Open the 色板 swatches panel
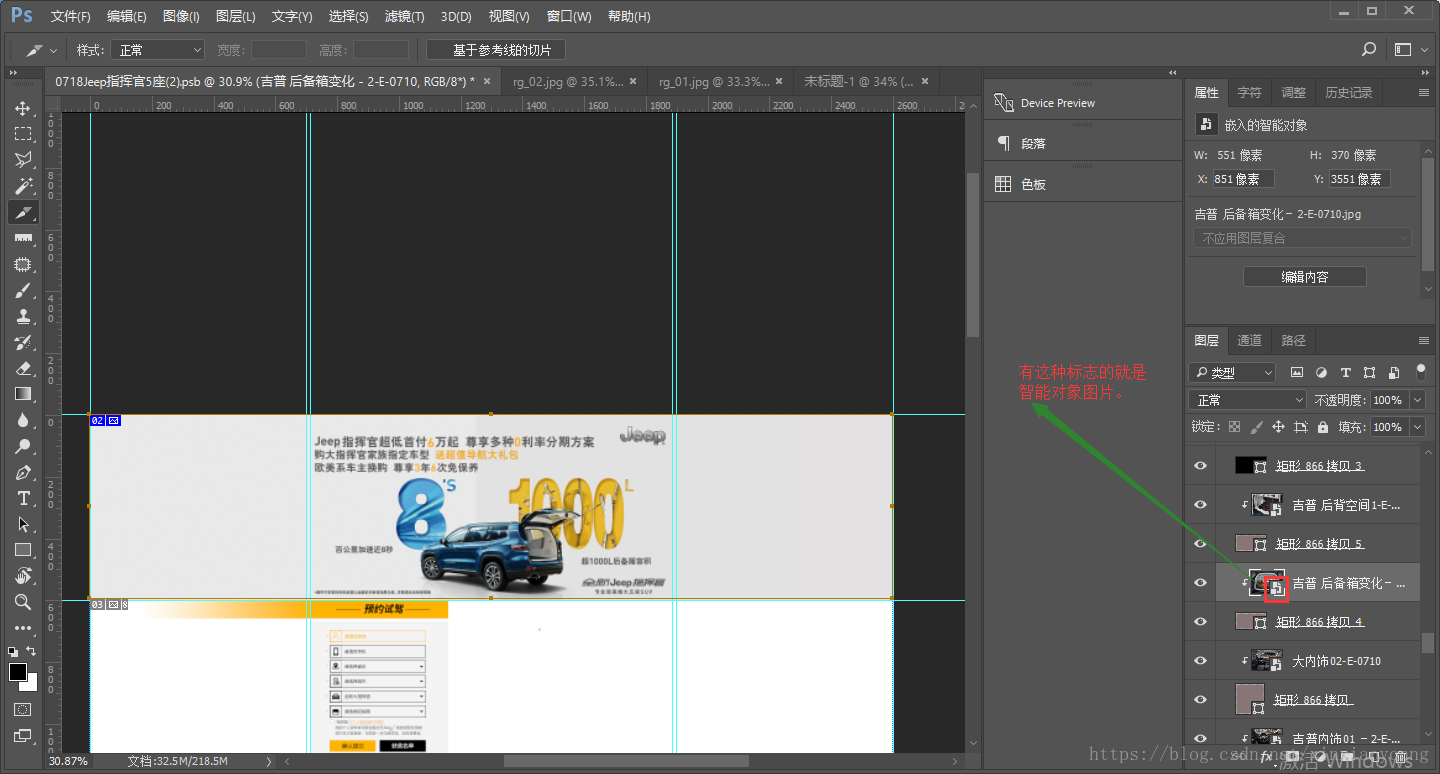 [1032, 185]
